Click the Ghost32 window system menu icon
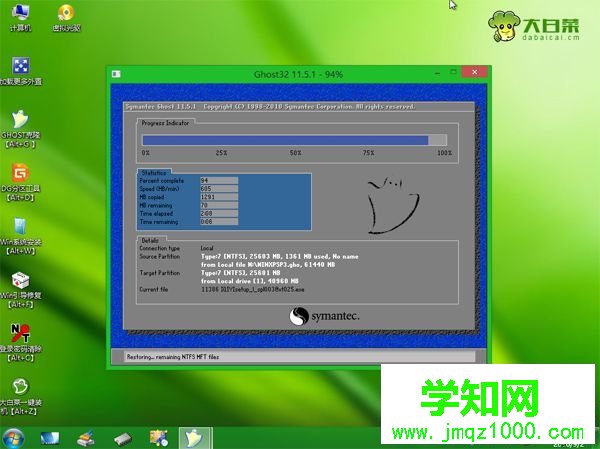This screenshot has height=449, width=600. click(116, 74)
